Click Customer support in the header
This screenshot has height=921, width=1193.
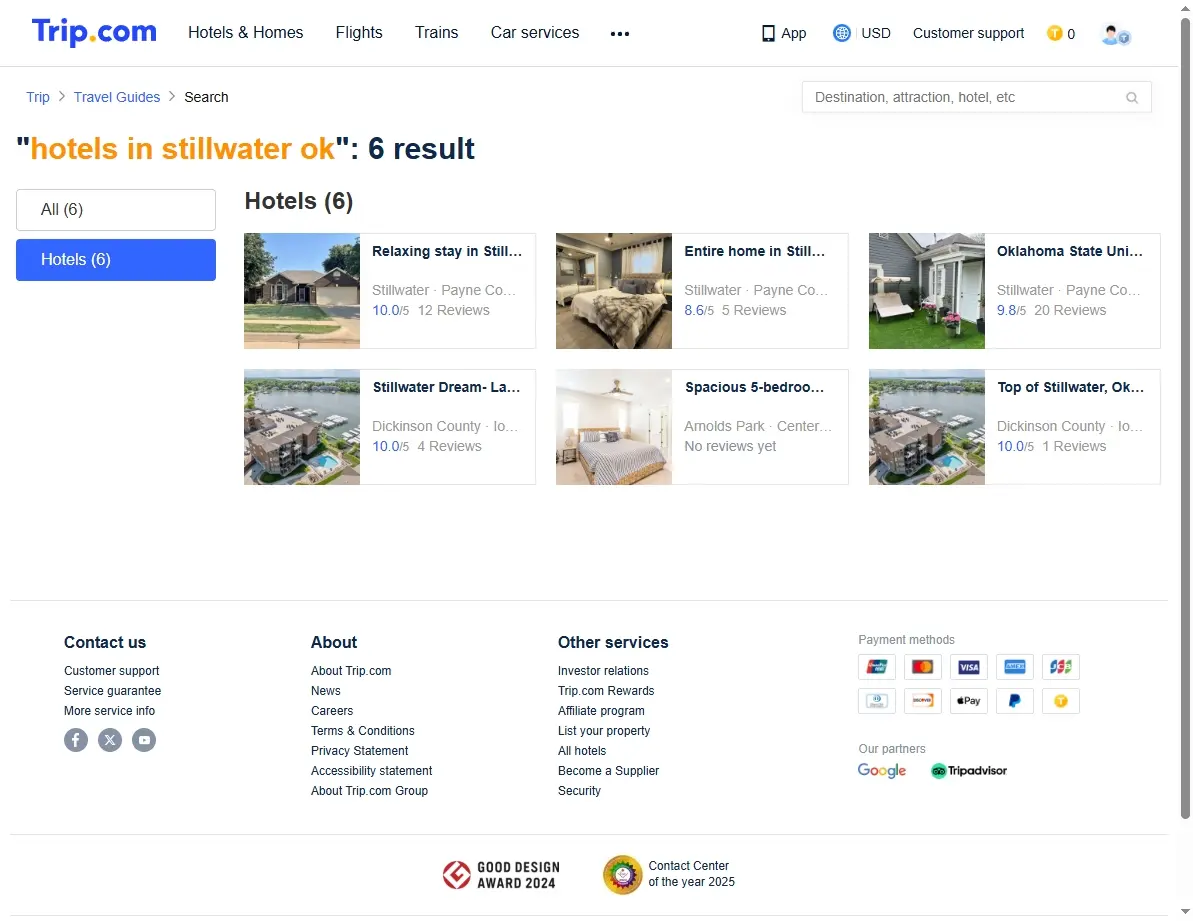(969, 33)
